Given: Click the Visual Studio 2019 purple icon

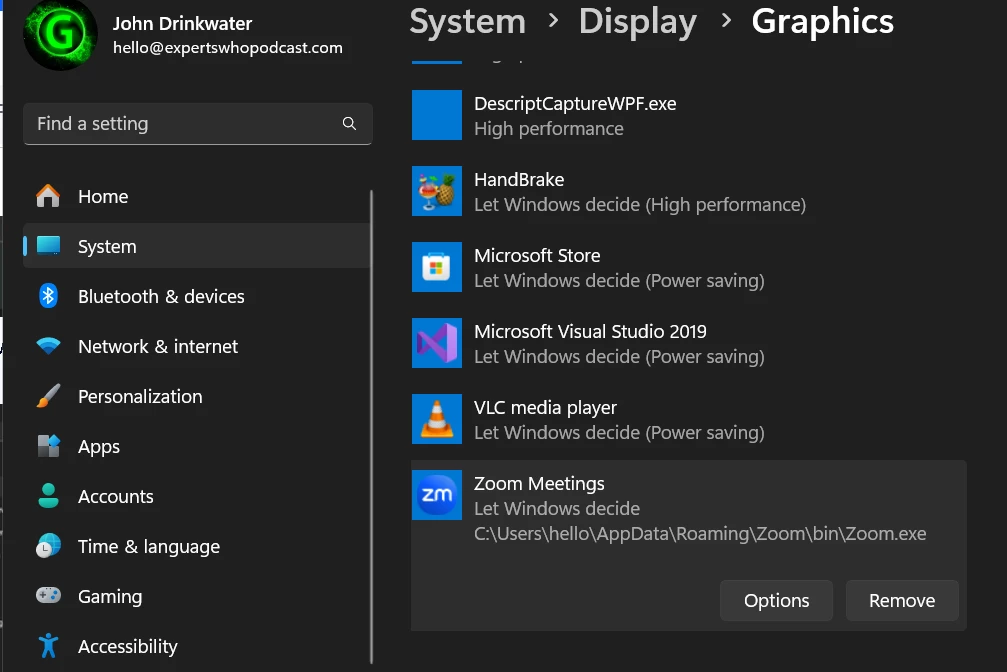Looking at the screenshot, I should point(437,343).
